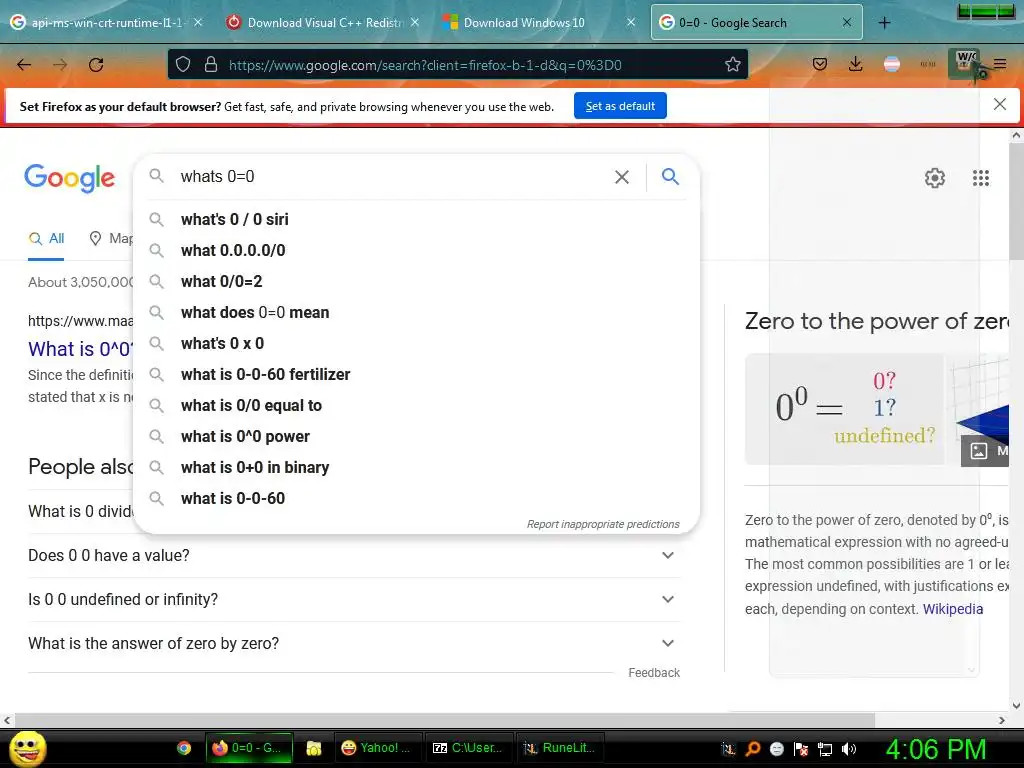The image size is (1024, 768).
Task: Choose suggestion "what is 0/0 equal to"
Action: tap(416, 406)
